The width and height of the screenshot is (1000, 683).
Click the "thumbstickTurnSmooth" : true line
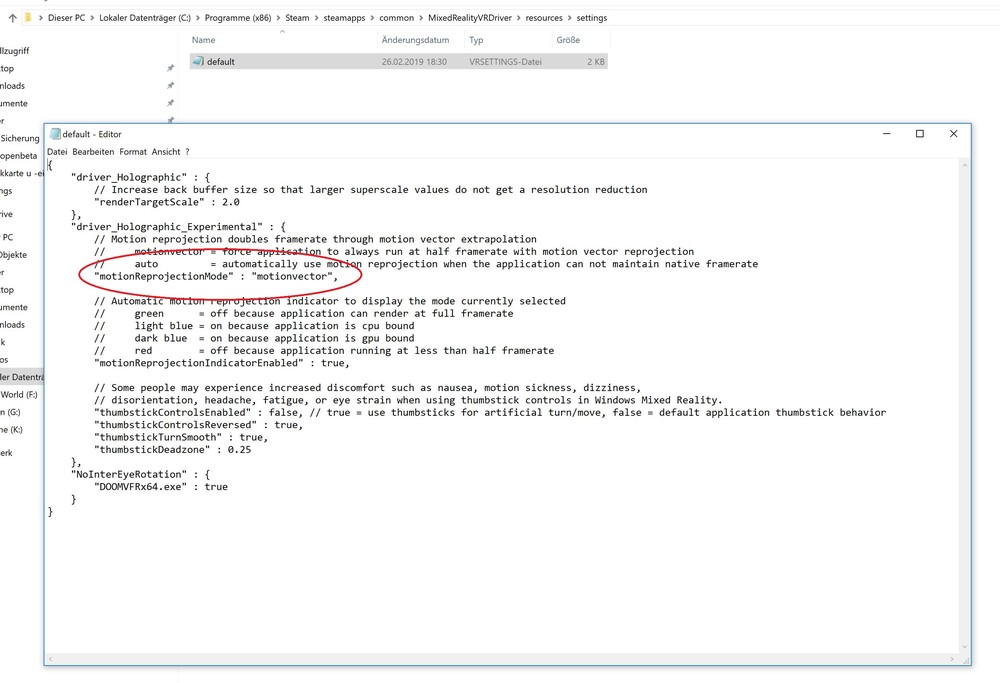point(181,437)
